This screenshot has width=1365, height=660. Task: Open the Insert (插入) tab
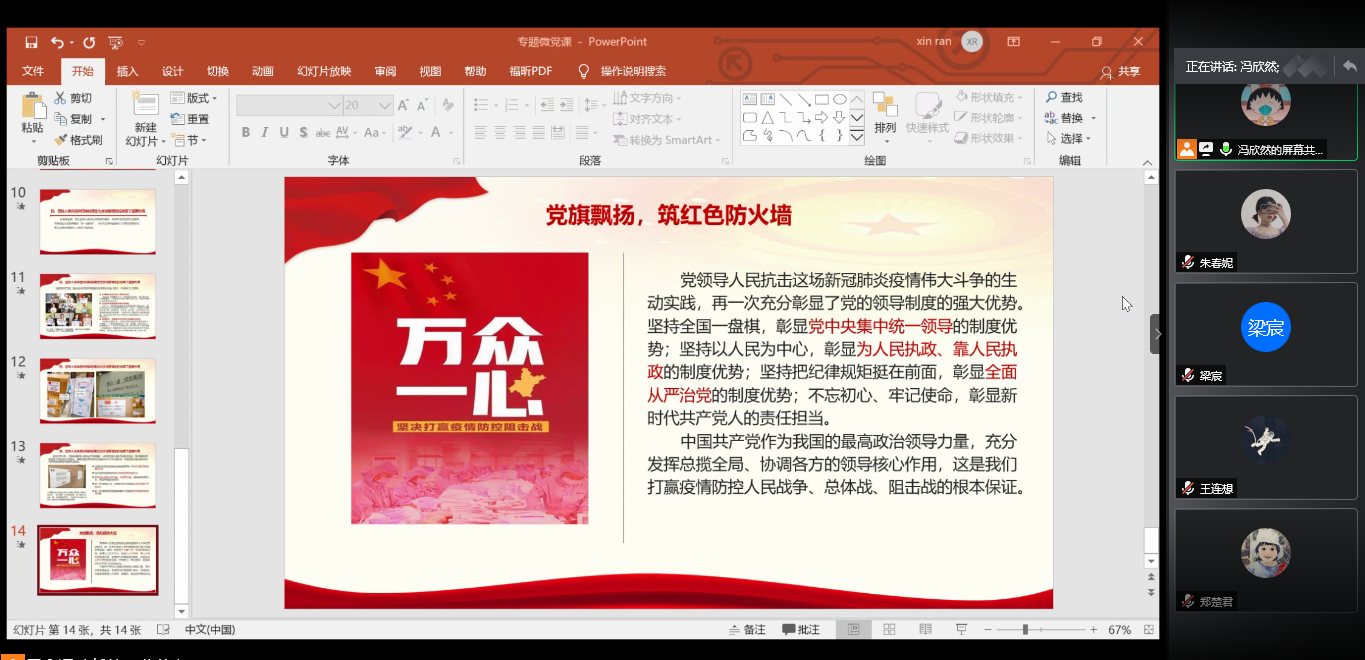127,71
